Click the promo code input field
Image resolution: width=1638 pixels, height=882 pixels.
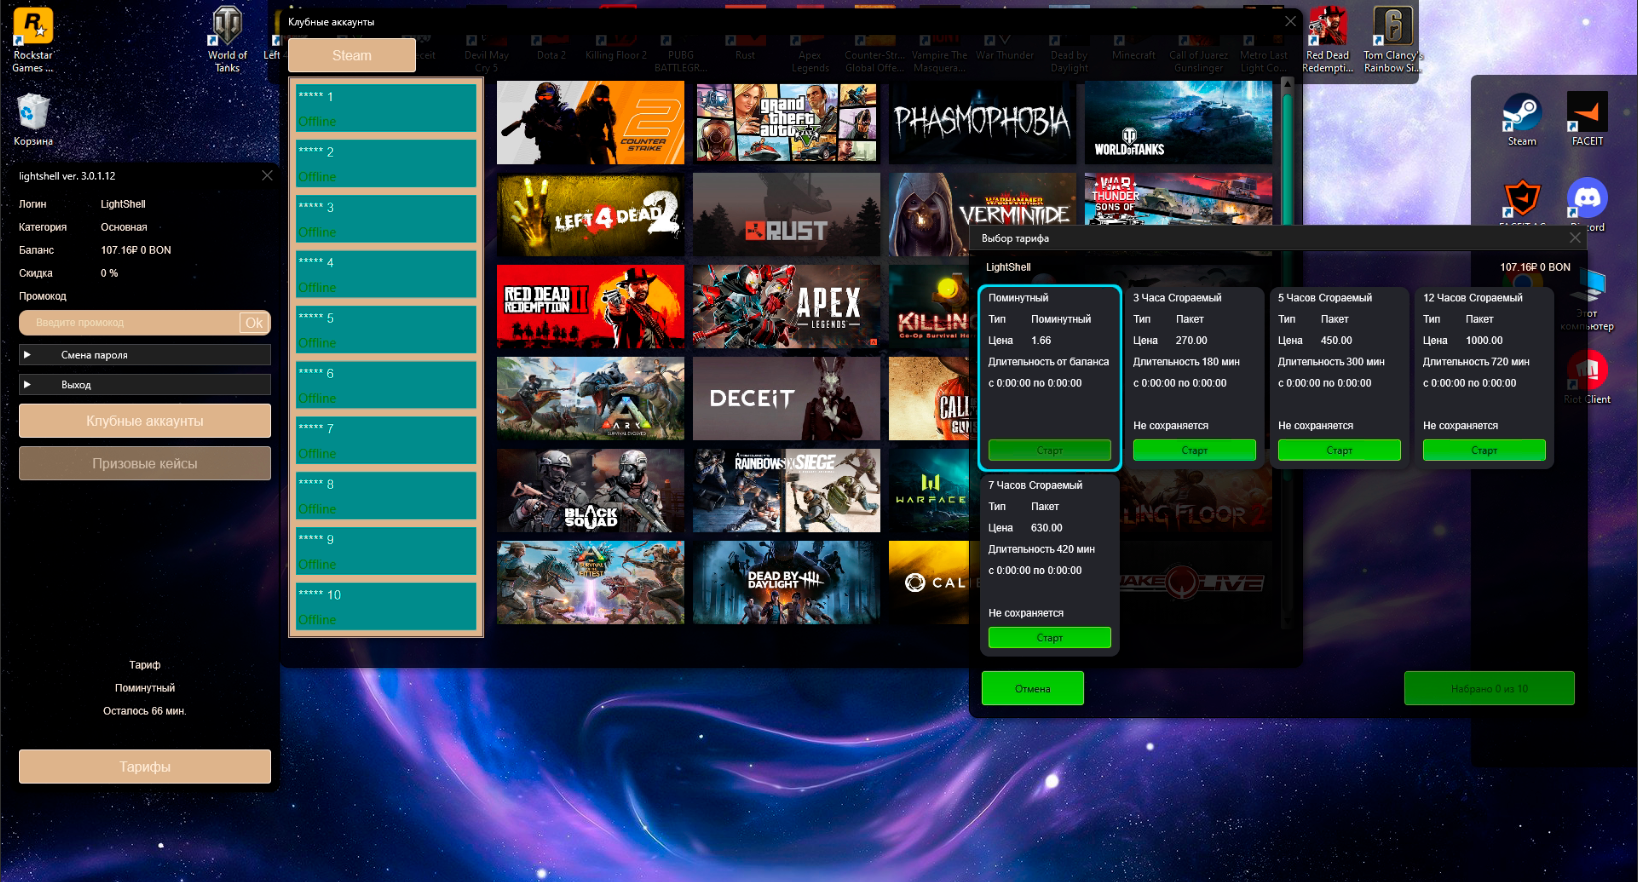[x=128, y=323]
